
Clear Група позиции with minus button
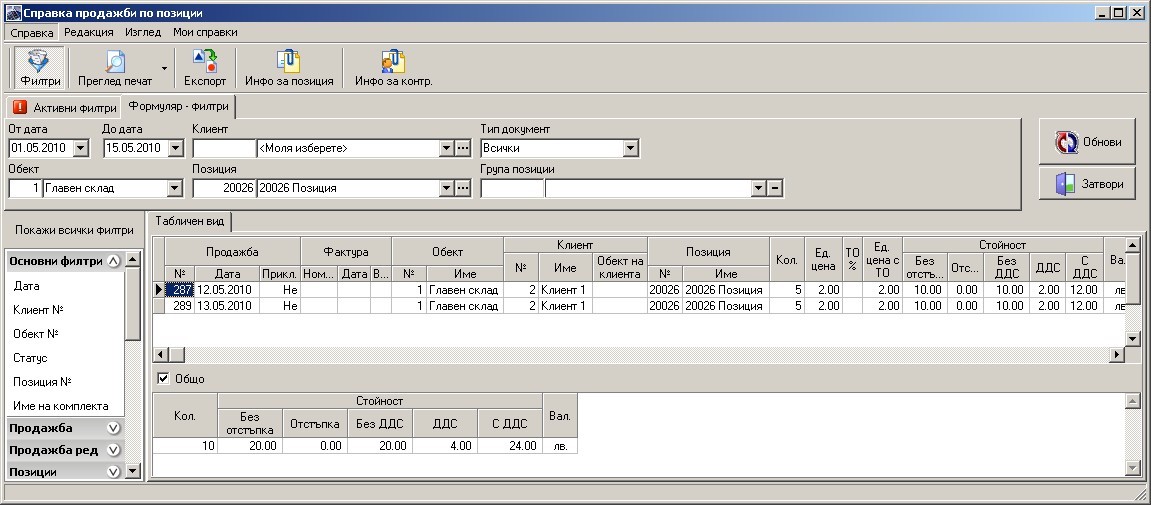775,189
